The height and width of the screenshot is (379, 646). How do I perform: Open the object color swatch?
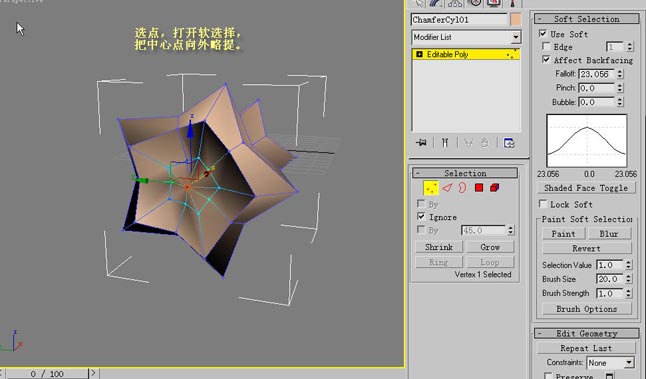coord(515,19)
